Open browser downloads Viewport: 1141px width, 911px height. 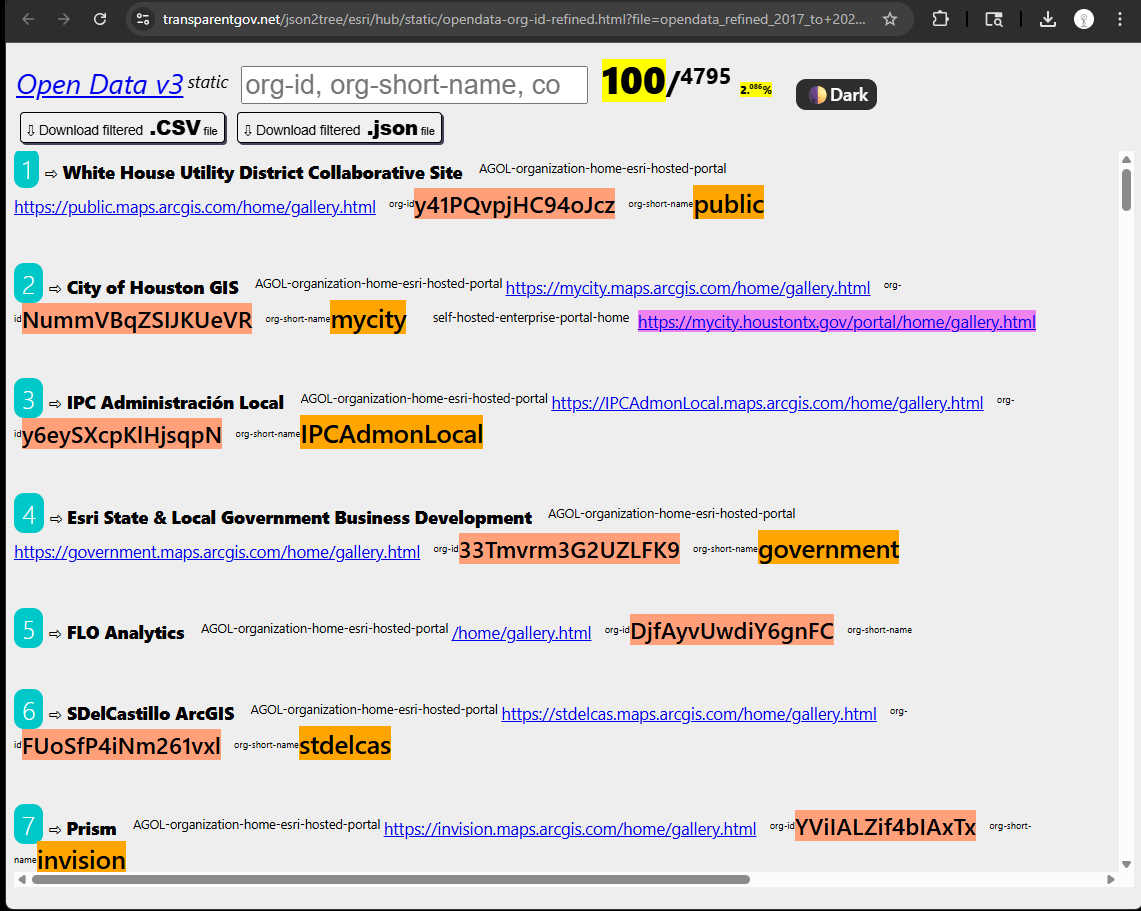pos(1047,20)
